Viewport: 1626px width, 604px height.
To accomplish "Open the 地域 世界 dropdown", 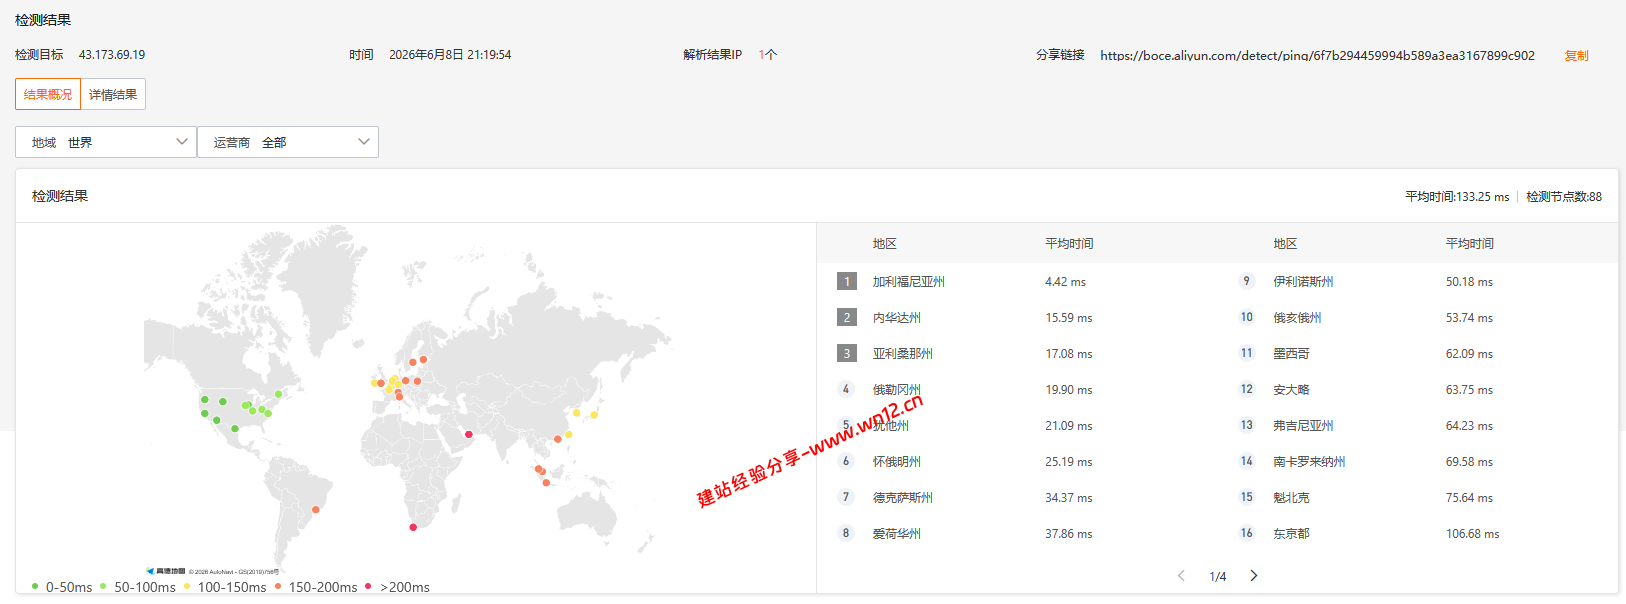I will pos(106,142).
